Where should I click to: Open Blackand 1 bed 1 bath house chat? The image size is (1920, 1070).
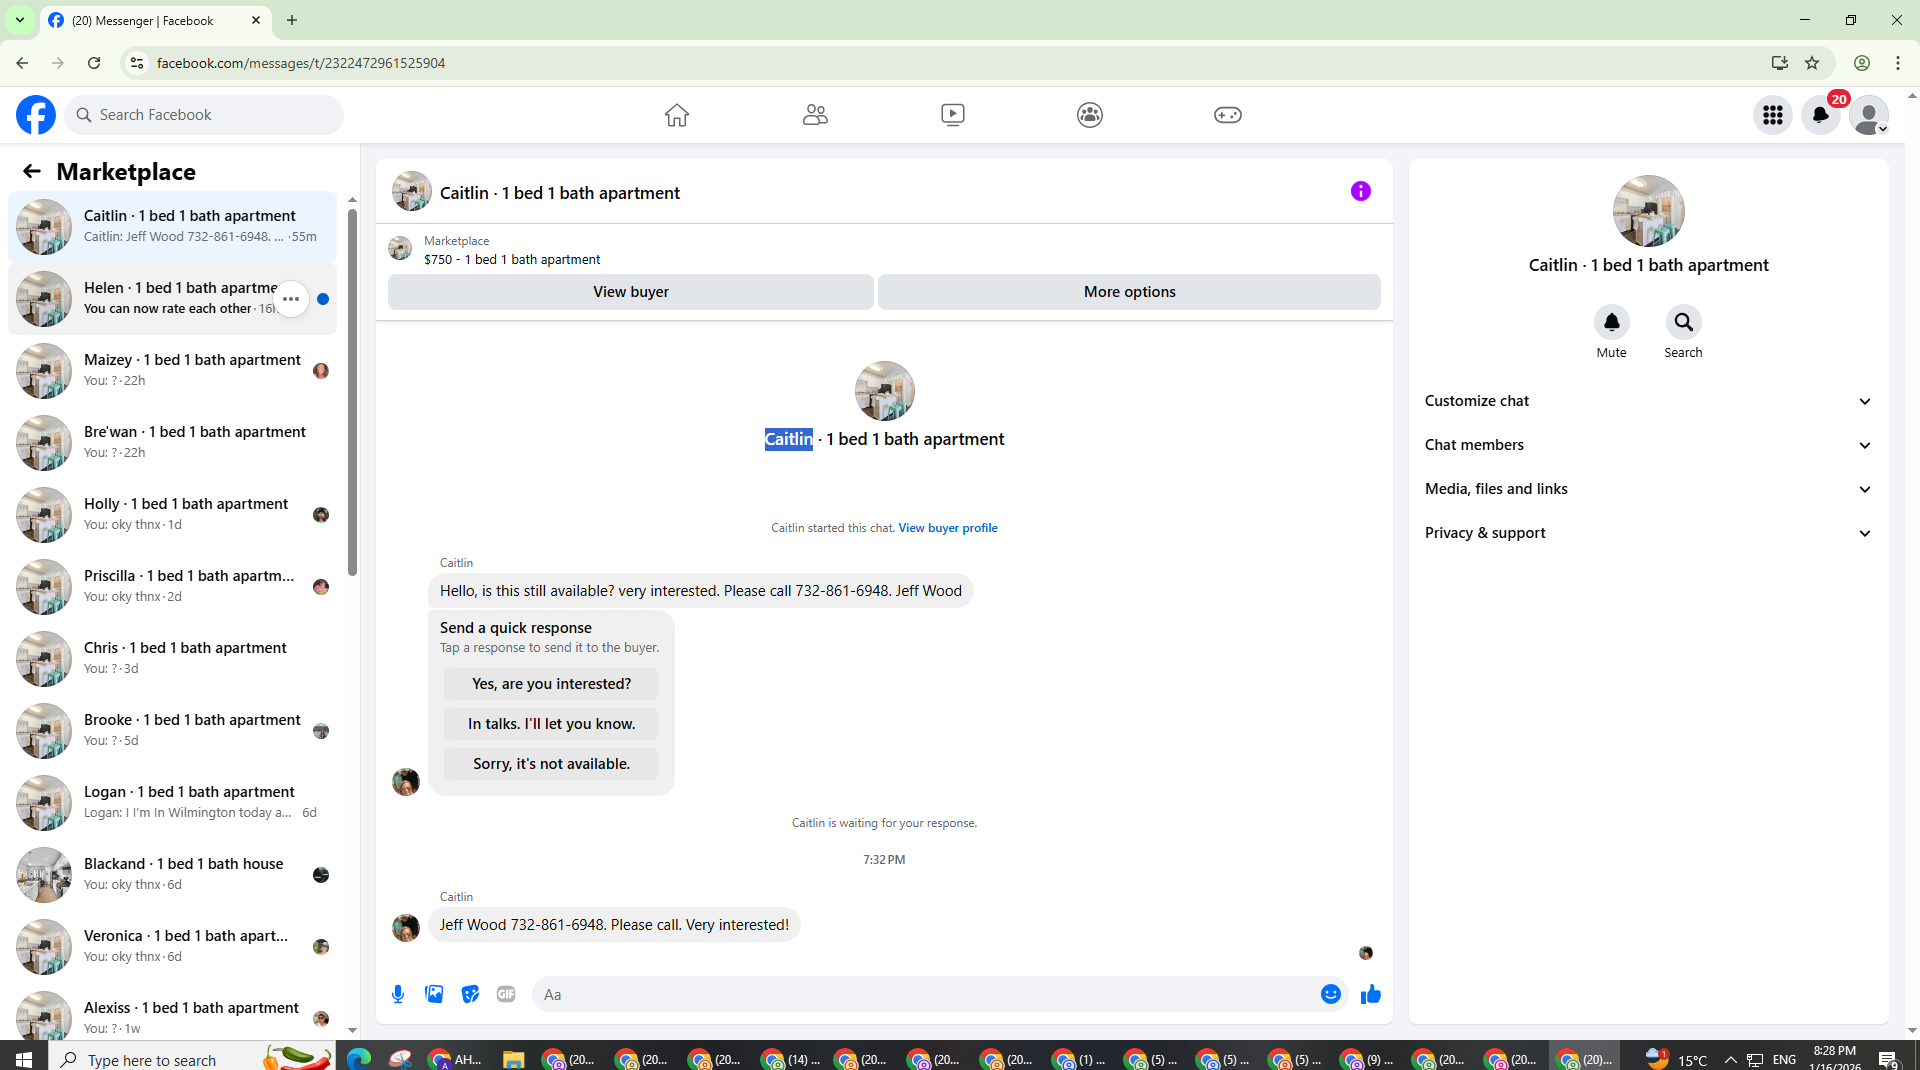point(172,875)
